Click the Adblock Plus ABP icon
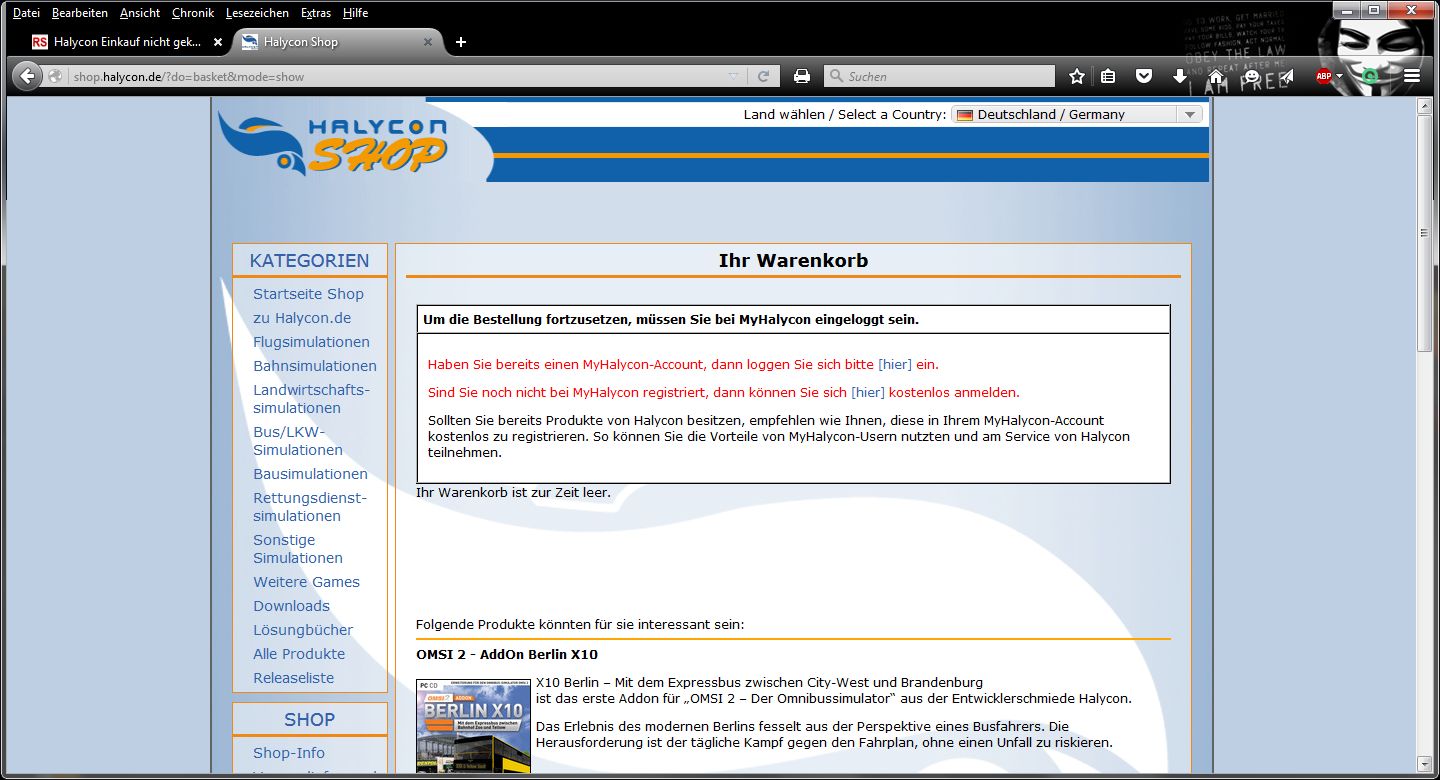The image size is (1440, 780). point(1323,76)
